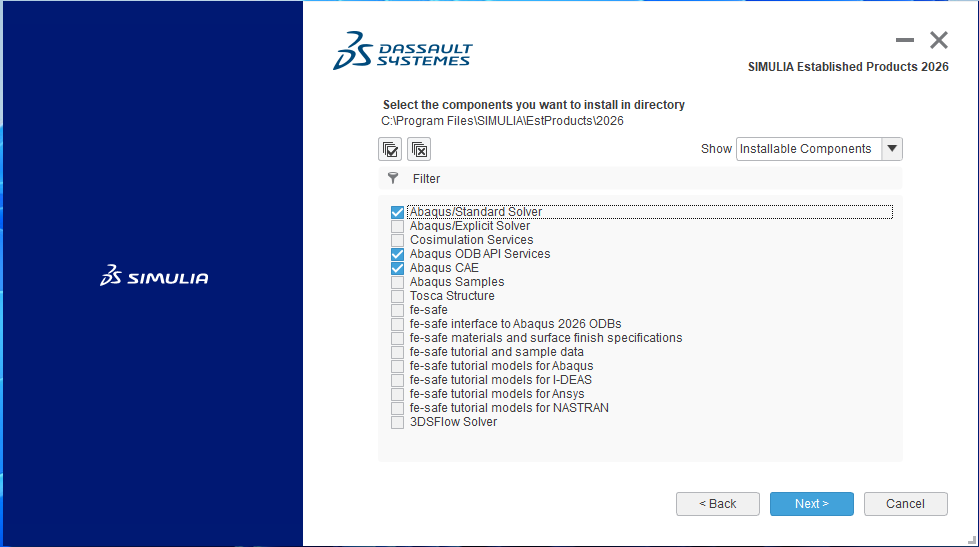This screenshot has height=547, width=979.
Task: Click the Abaqus/Explicit Solver label
Action: point(470,226)
